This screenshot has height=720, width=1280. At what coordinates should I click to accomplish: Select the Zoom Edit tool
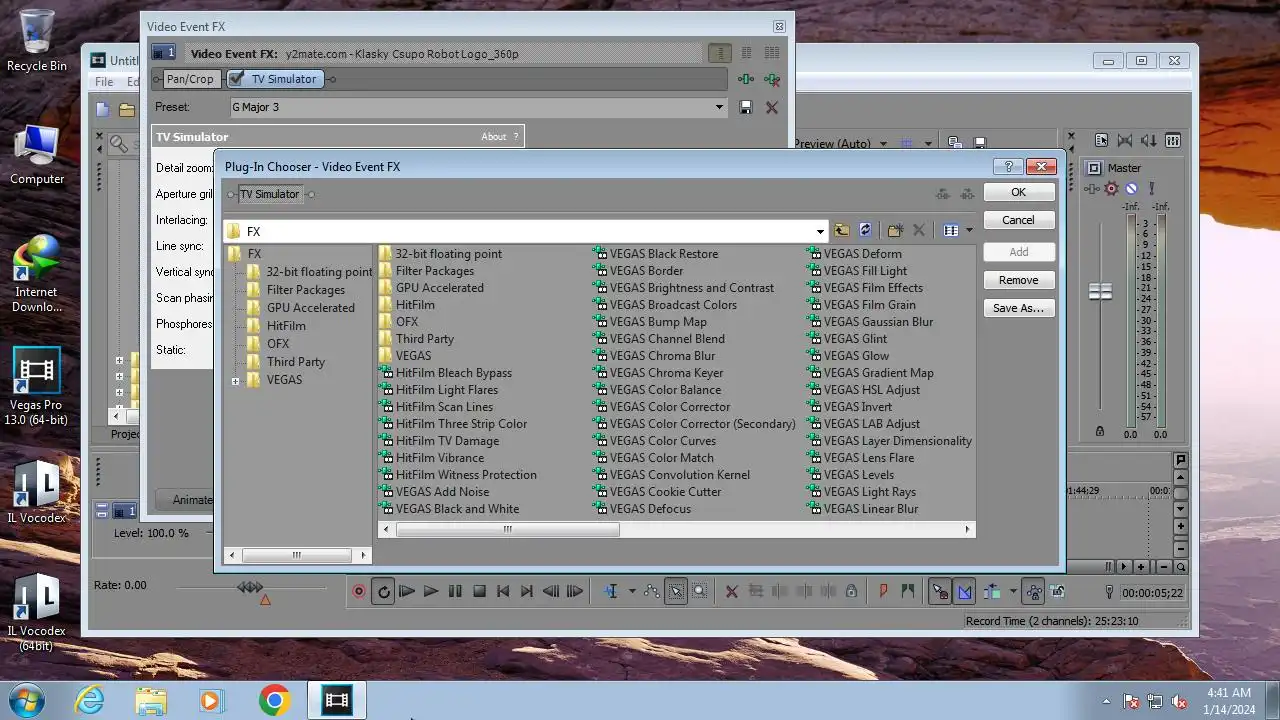click(700, 591)
